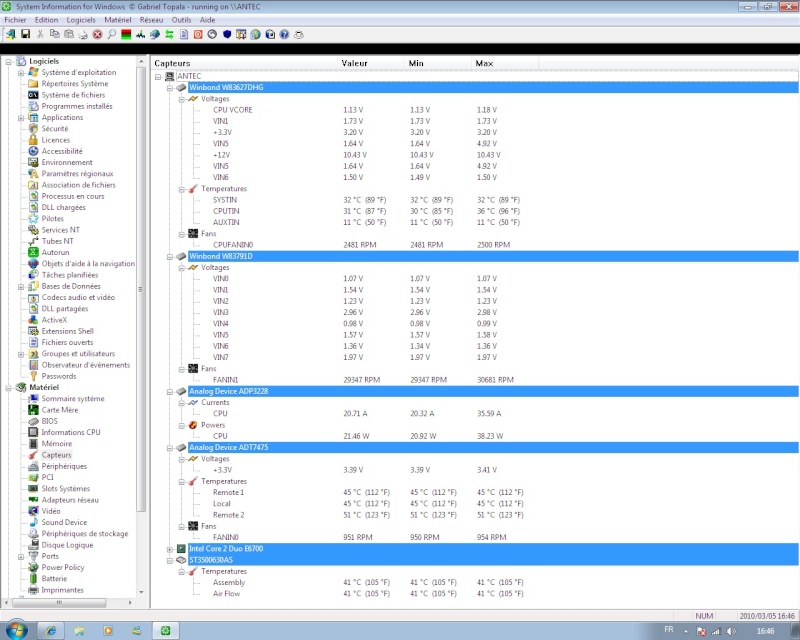
Task: Click the Capteurs column header
Action: tap(245, 63)
